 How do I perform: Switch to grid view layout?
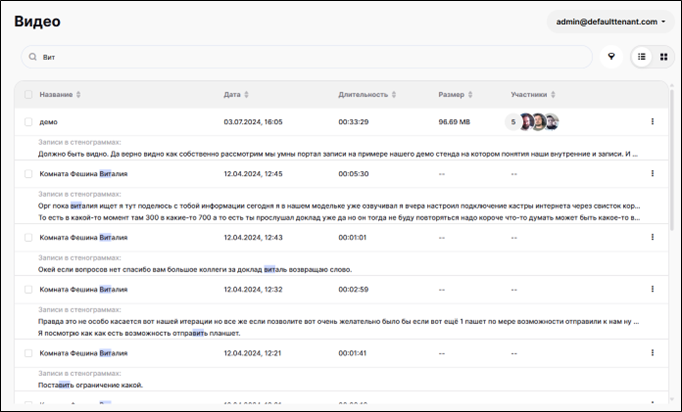click(x=663, y=57)
